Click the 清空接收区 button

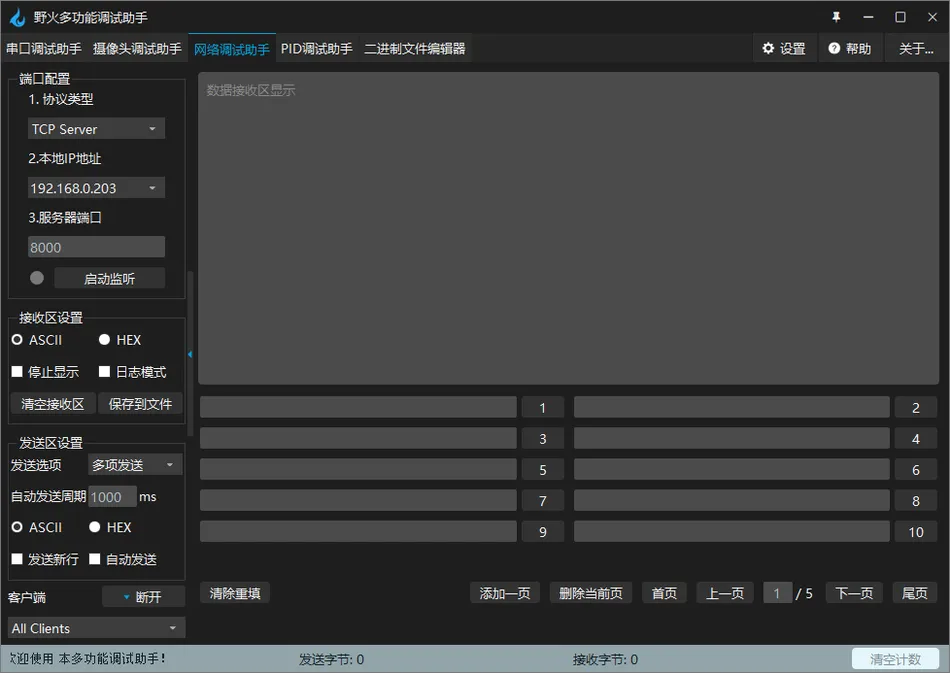53,403
